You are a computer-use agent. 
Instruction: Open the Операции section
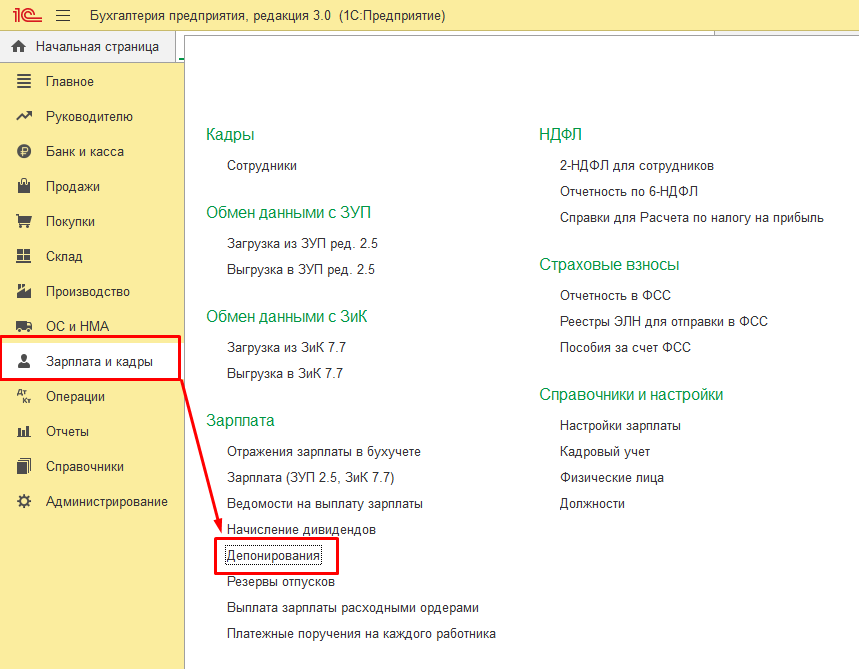tap(75, 397)
